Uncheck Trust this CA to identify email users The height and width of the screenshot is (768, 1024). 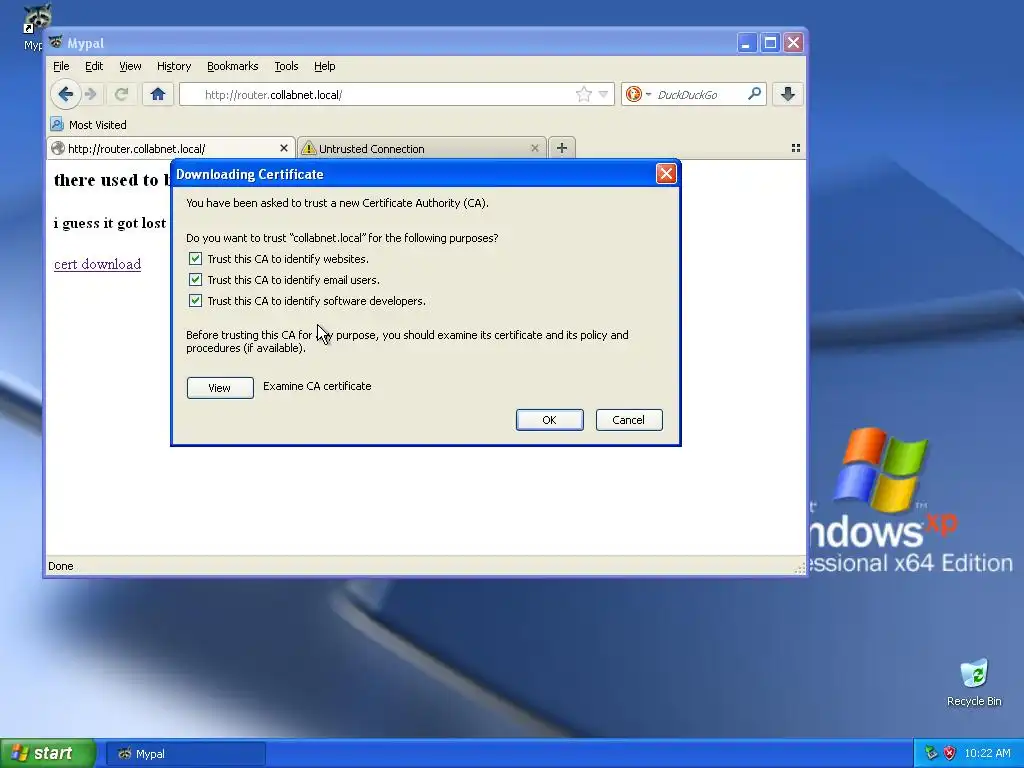(x=195, y=280)
